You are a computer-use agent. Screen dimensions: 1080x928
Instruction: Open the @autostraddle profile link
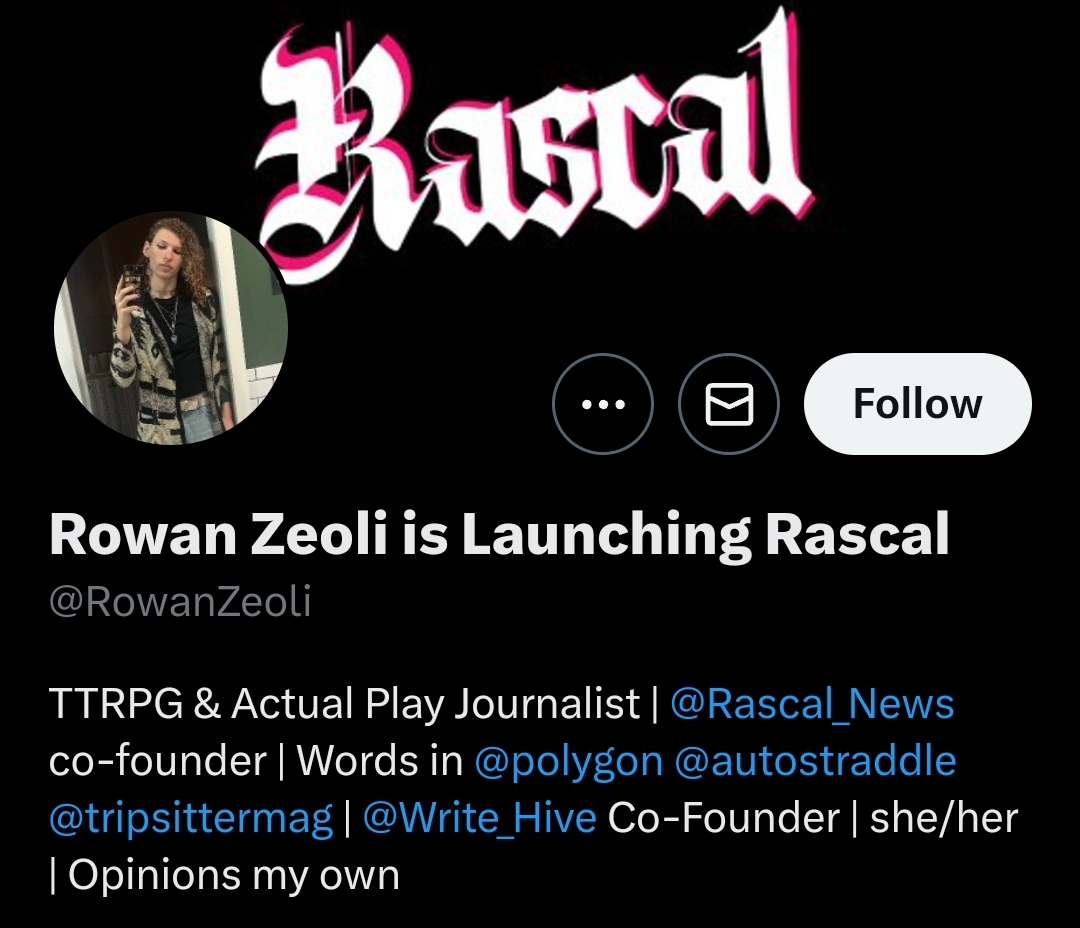[816, 761]
